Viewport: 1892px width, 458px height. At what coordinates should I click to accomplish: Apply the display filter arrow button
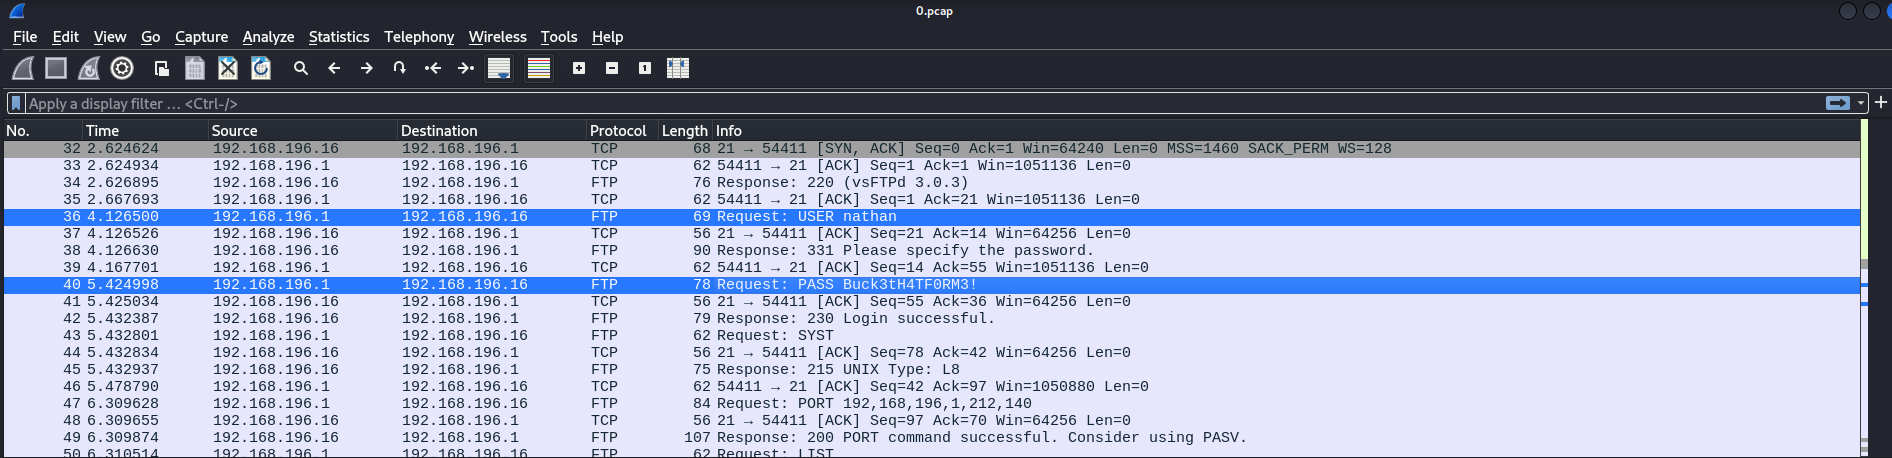click(1838, 103)
